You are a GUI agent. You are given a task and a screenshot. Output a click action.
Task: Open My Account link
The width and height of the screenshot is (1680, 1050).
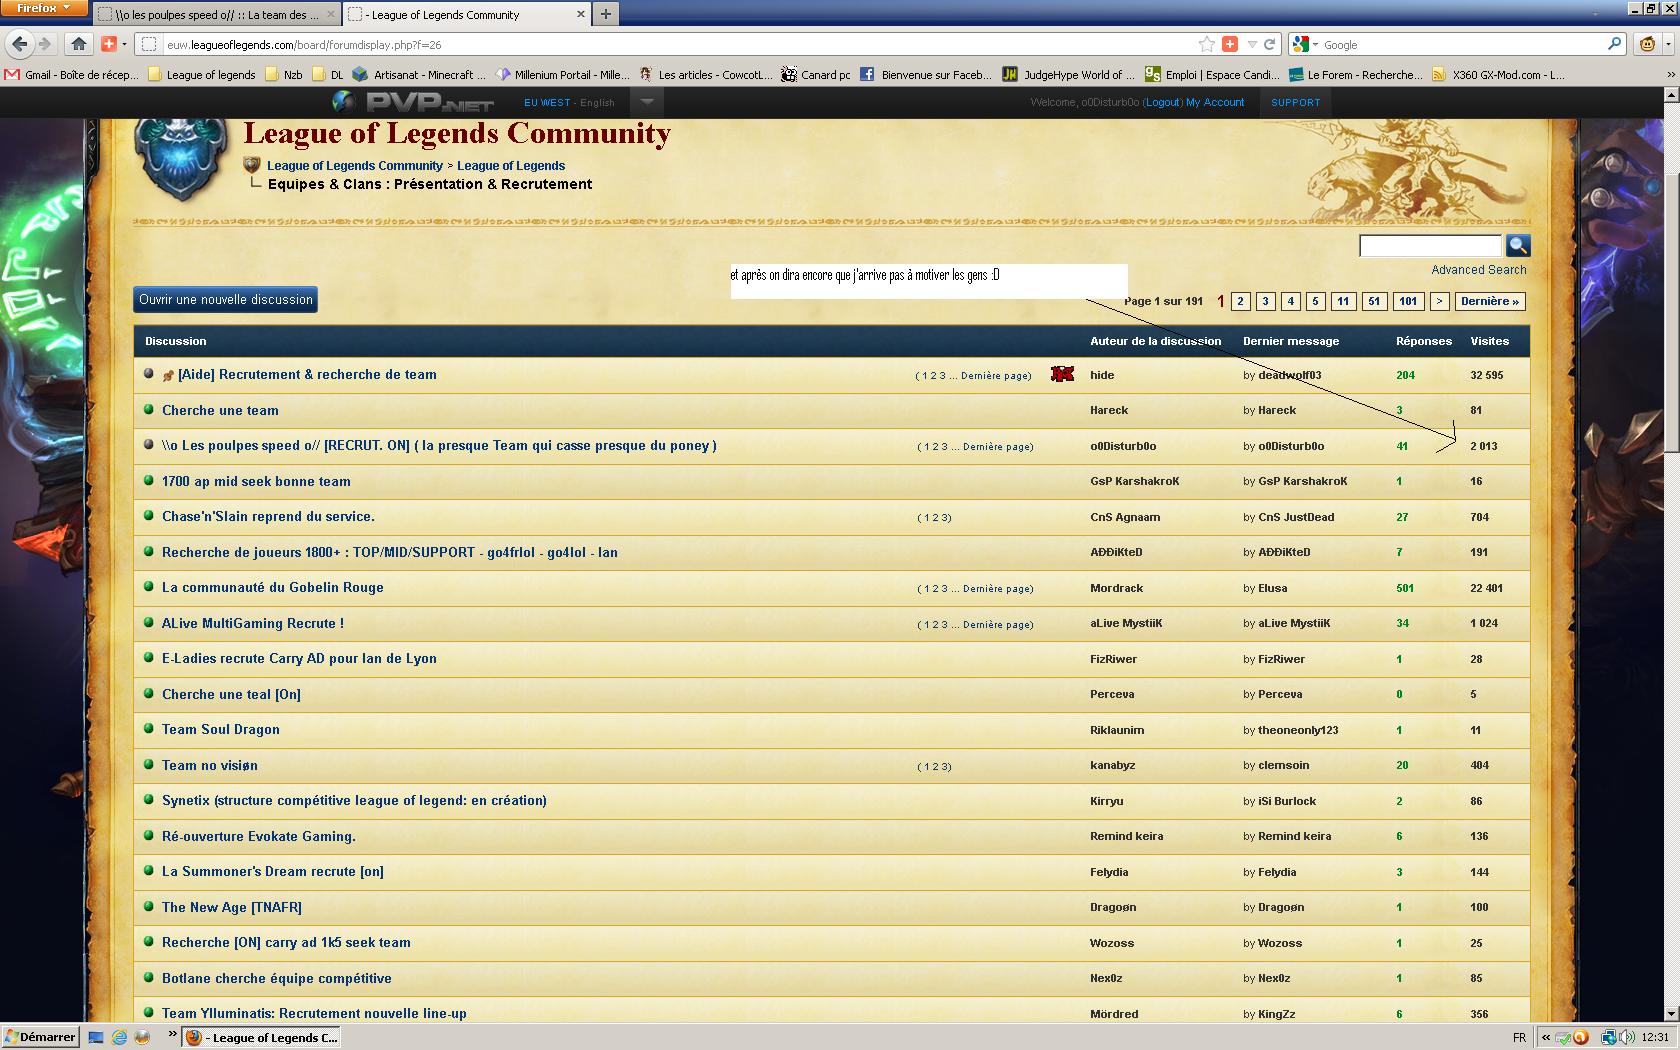point(1215,102)
